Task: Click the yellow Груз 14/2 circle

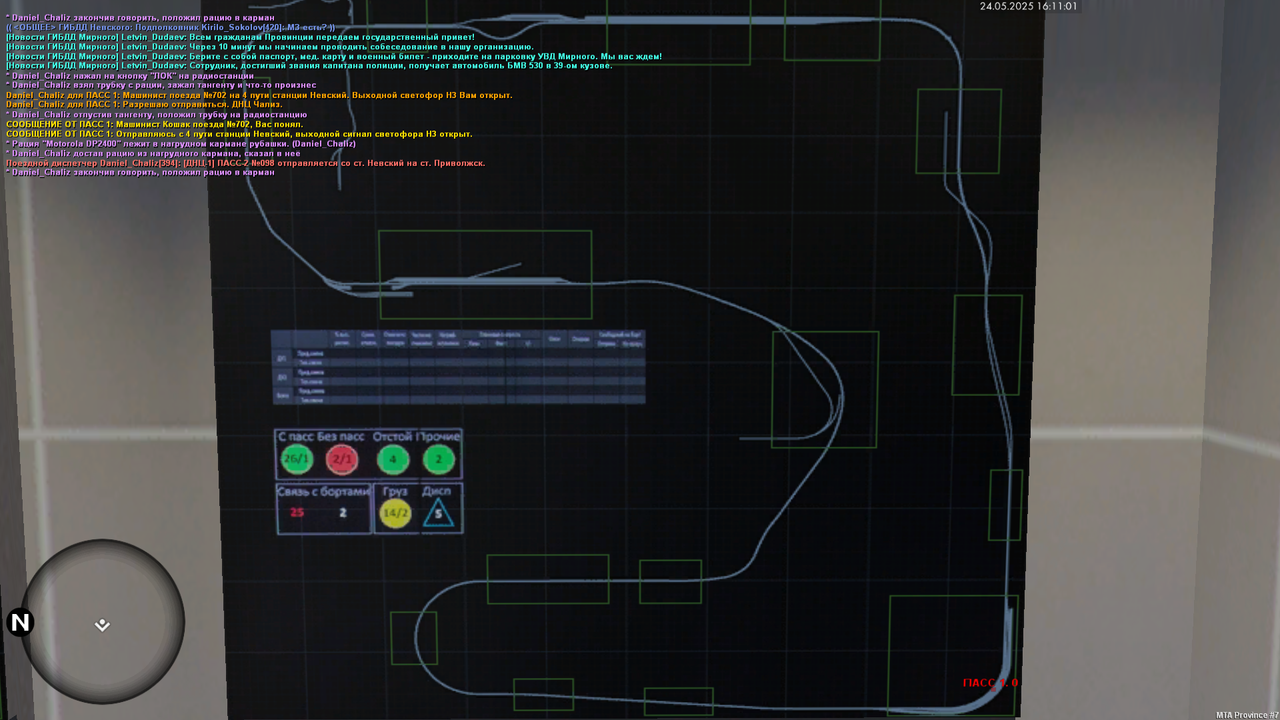Action: tap(396, 513)
